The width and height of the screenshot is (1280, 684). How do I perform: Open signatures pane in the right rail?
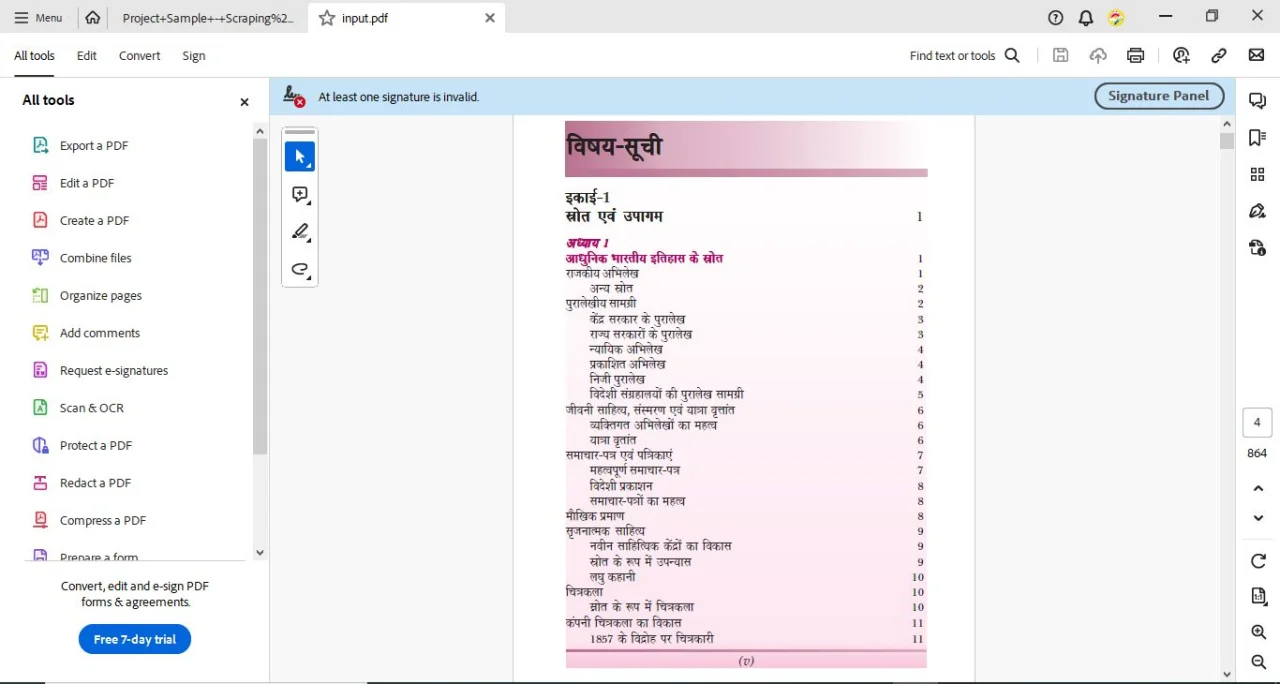coord(1258,211)
